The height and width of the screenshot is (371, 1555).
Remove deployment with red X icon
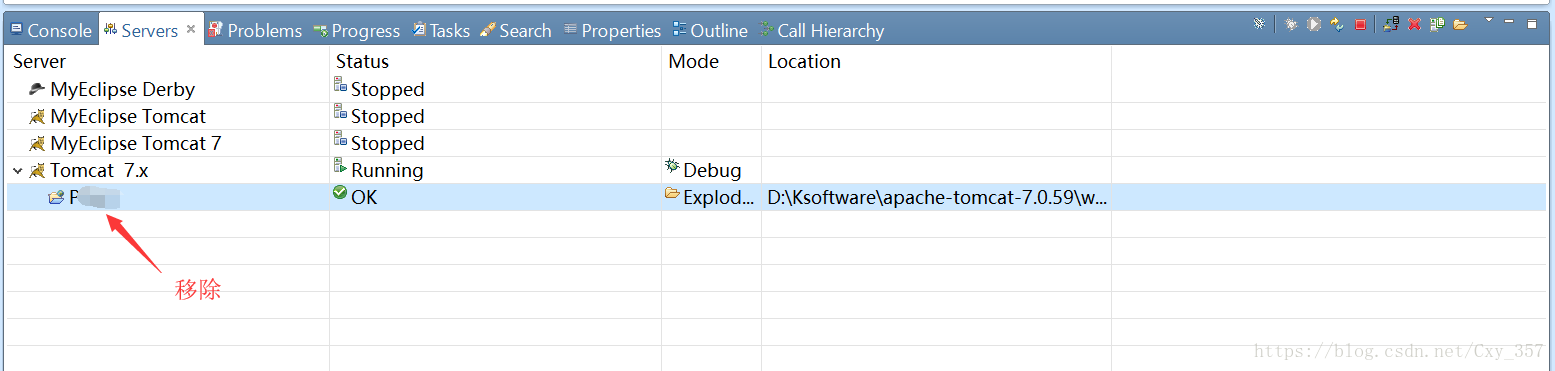point(1414,24)
